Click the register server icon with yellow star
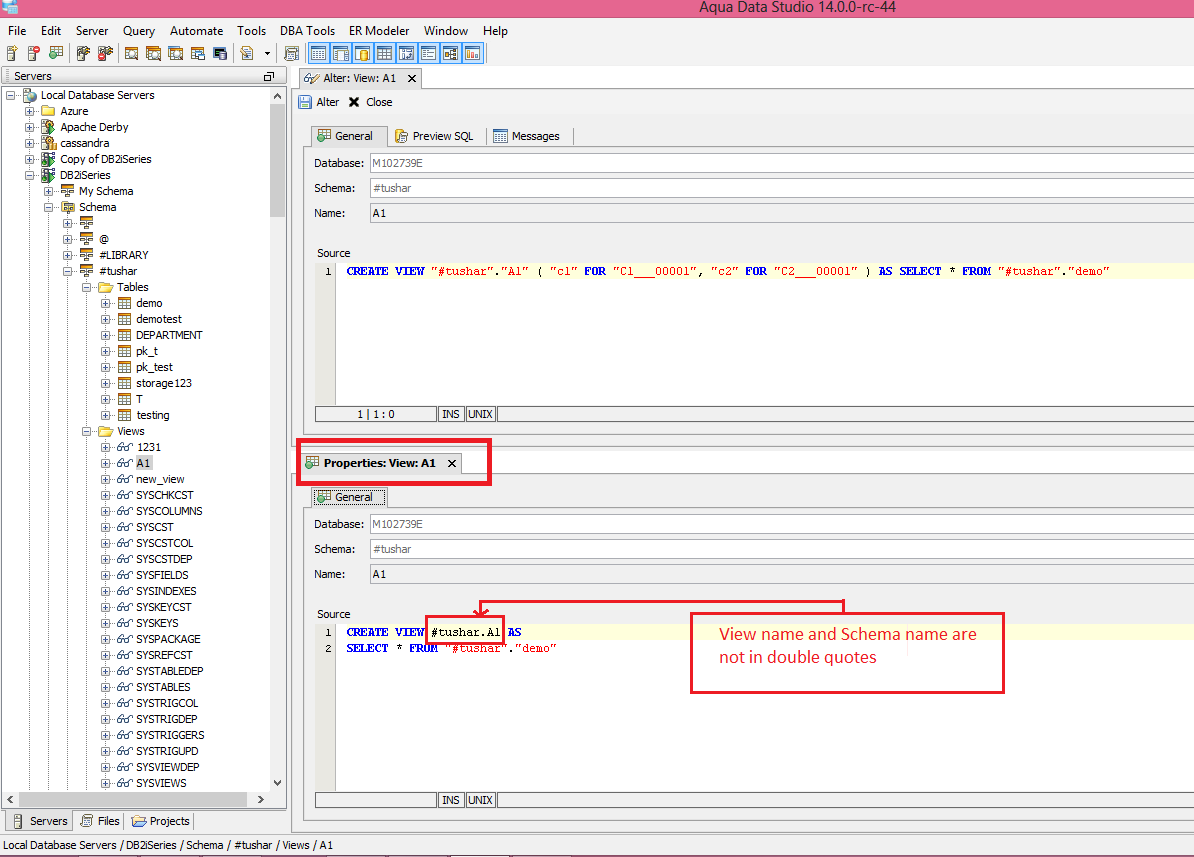 12,53
